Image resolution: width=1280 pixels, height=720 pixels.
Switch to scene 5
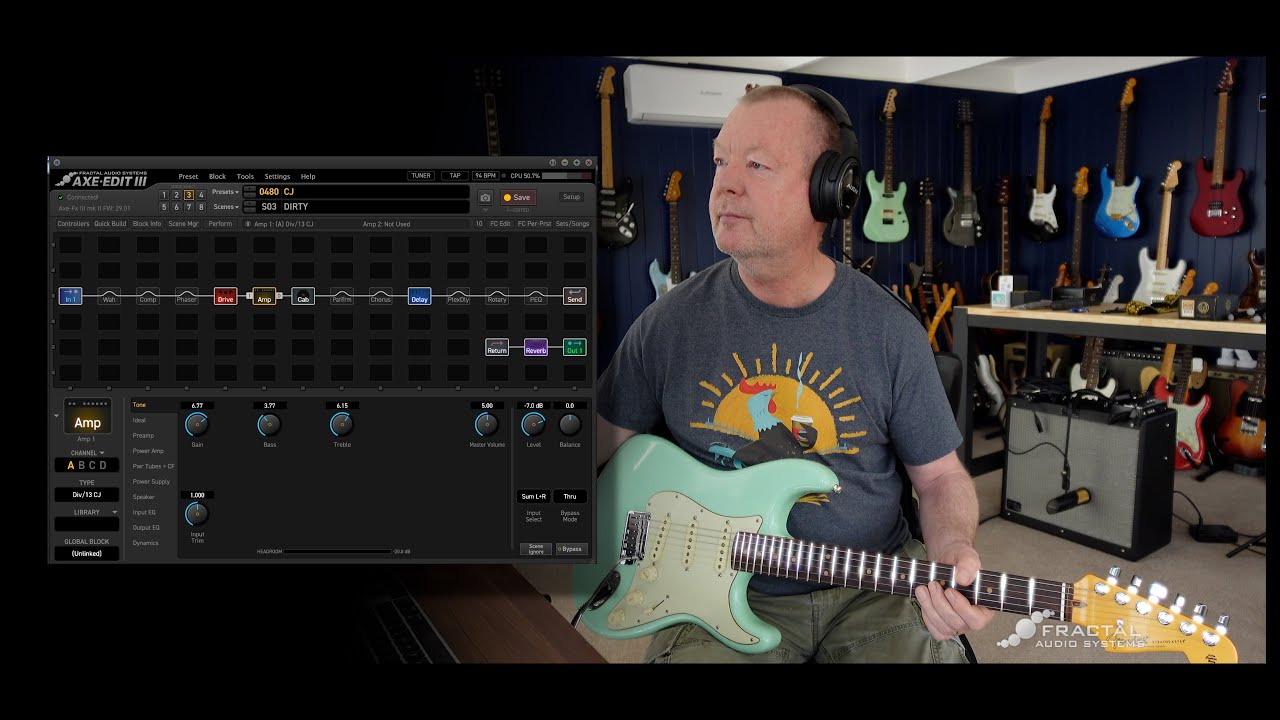164,207
